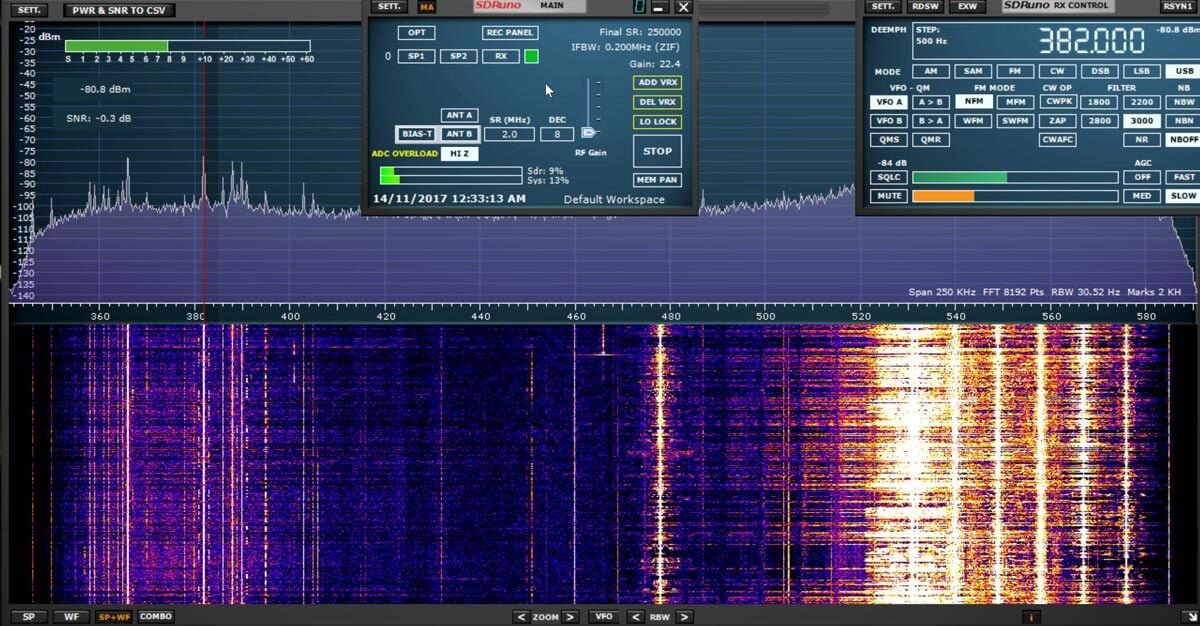Toggle LO LOCK
This screenshot has width=1200, height=626.
click(657, 122)
